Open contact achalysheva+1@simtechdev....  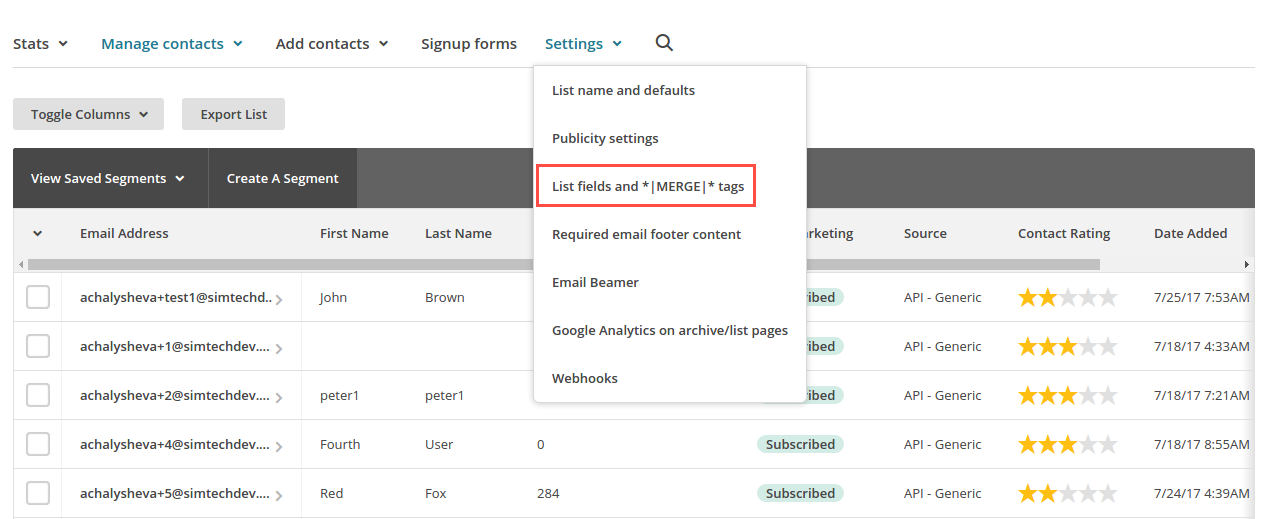[175, 346]
